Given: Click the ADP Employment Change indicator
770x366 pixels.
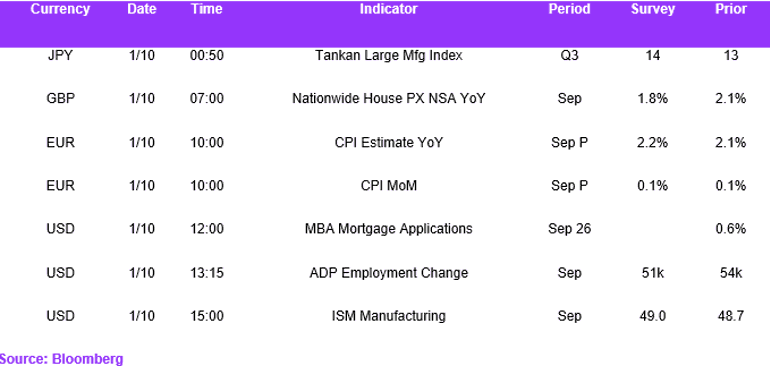Looking at the screenshot, I should (388, 273).
